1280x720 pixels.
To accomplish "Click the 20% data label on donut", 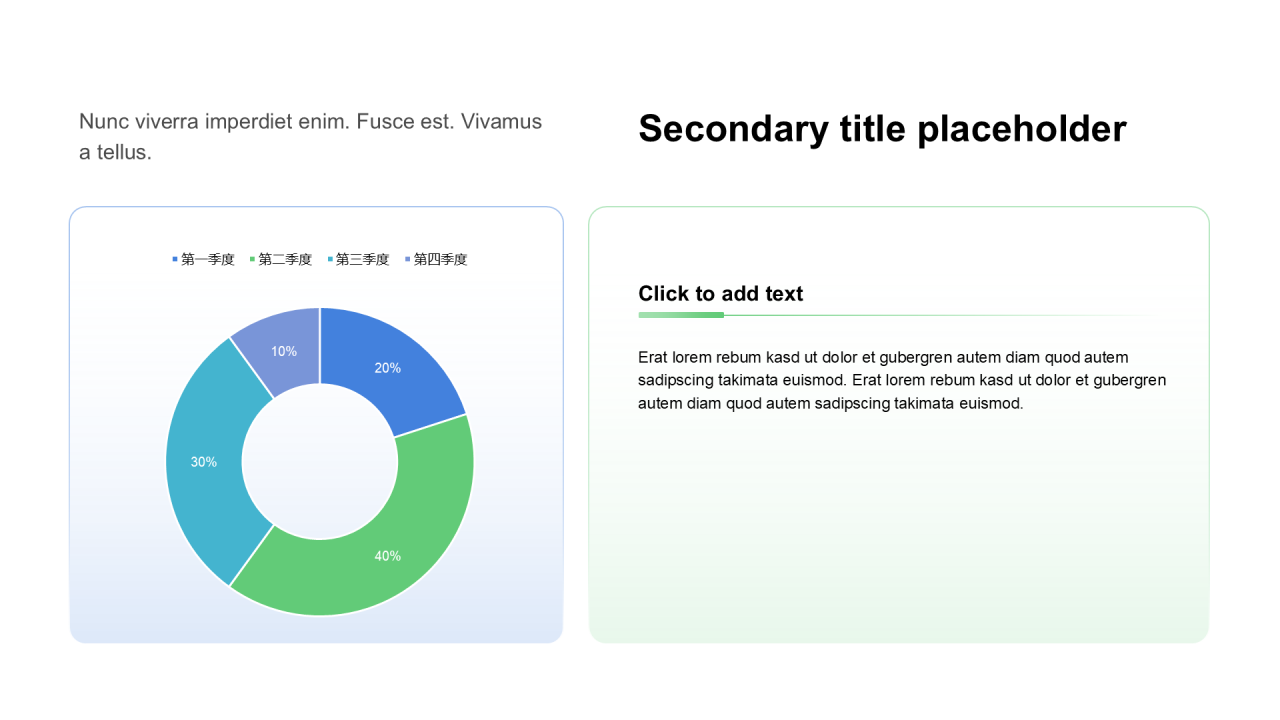I will pyautogui.click(x=388, y=368).
